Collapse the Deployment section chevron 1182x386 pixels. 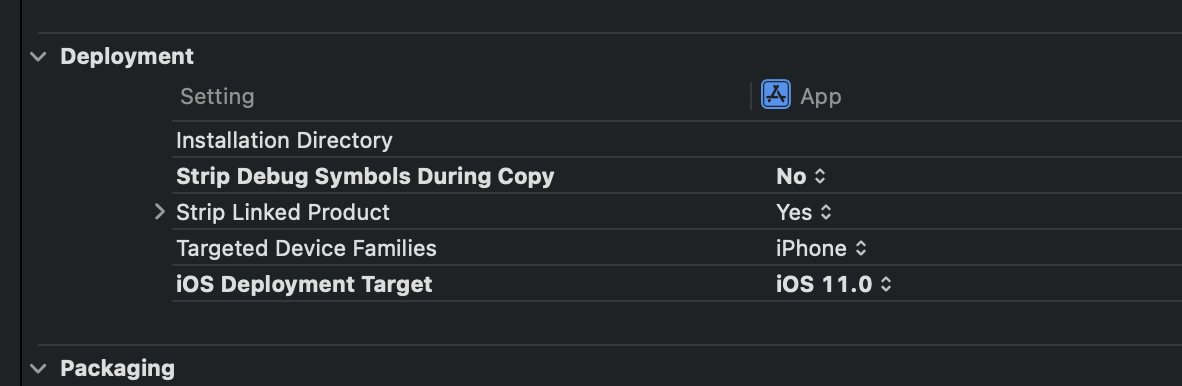click(38, 57)
